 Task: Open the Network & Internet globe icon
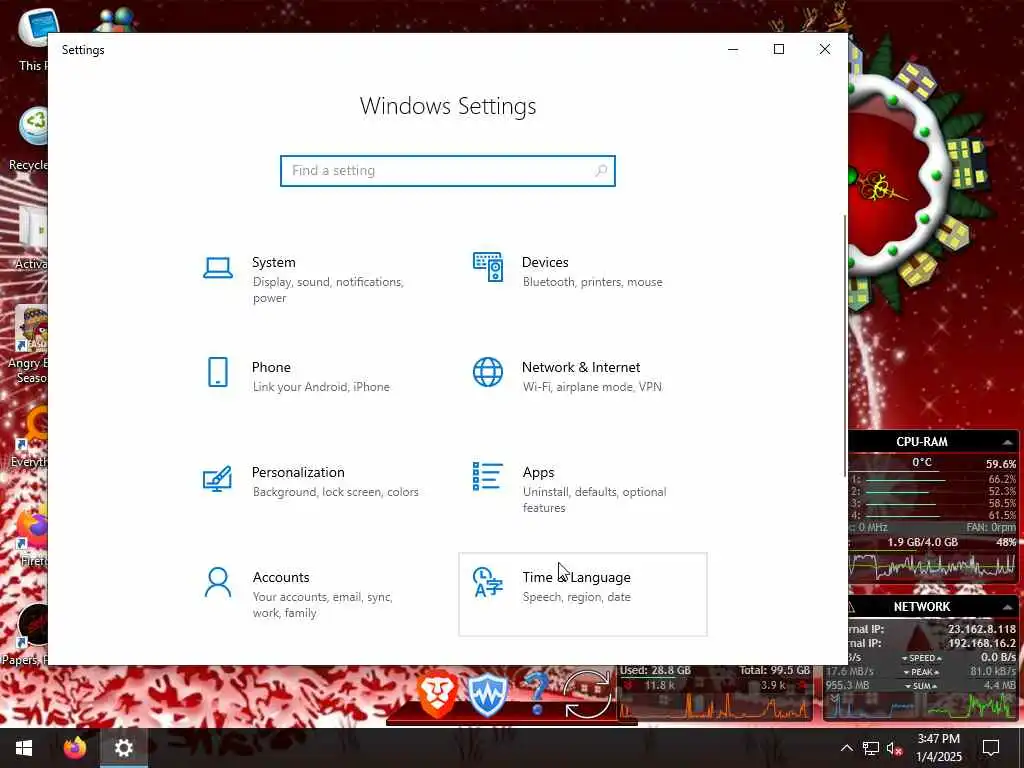pos(488,372)
